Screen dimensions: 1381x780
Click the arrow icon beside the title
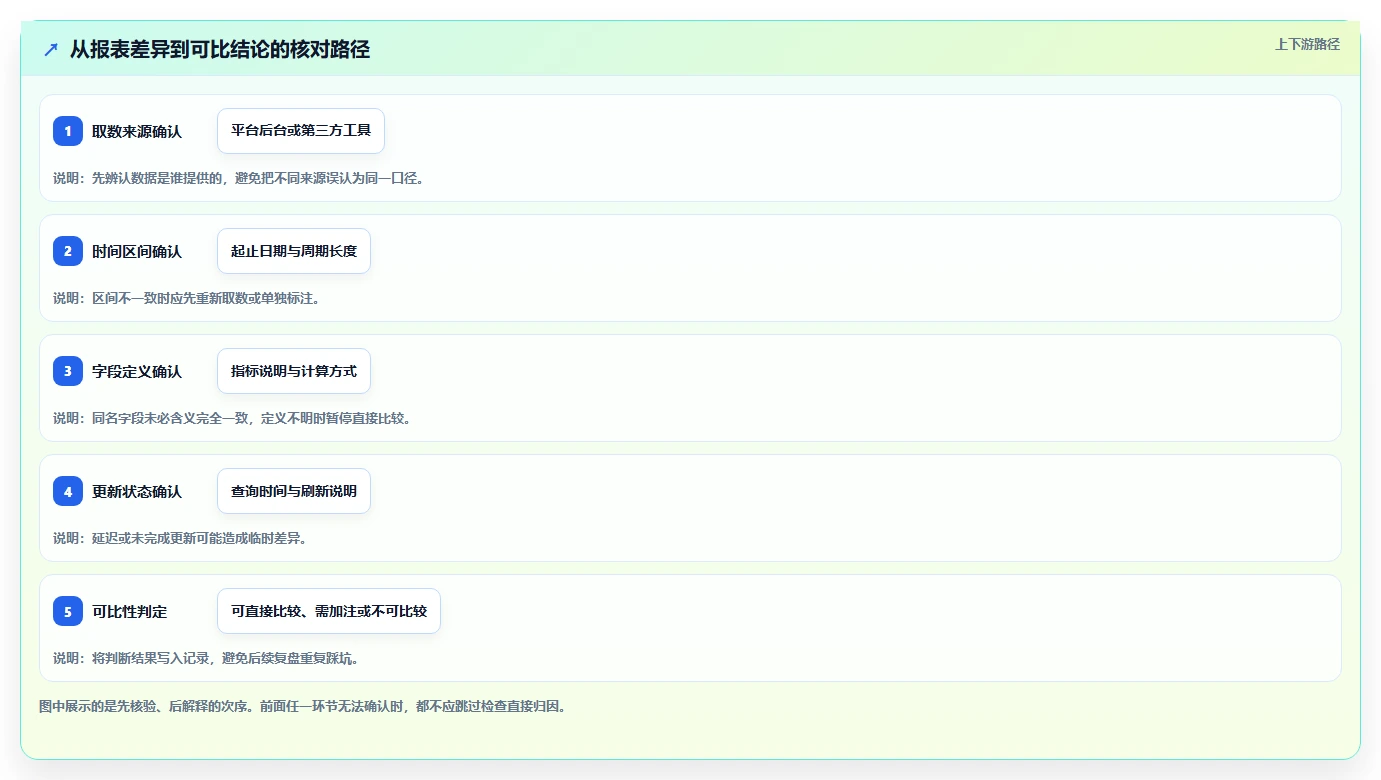click(x=51, y=49)
